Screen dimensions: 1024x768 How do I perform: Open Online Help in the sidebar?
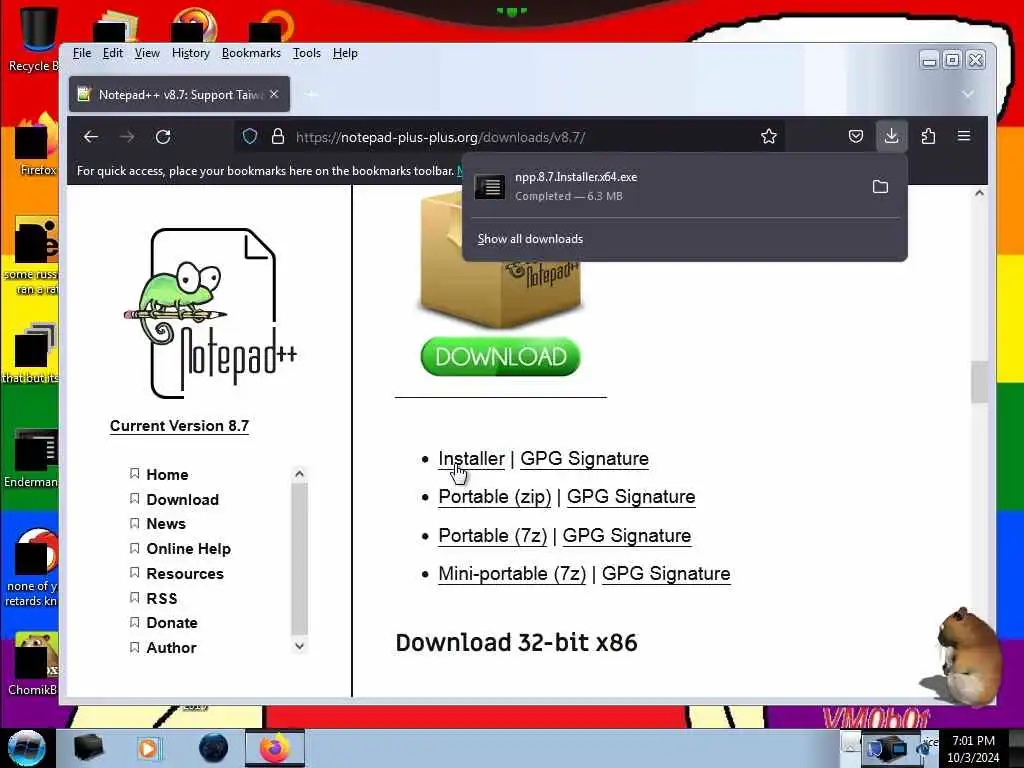[x=188, y=549]
